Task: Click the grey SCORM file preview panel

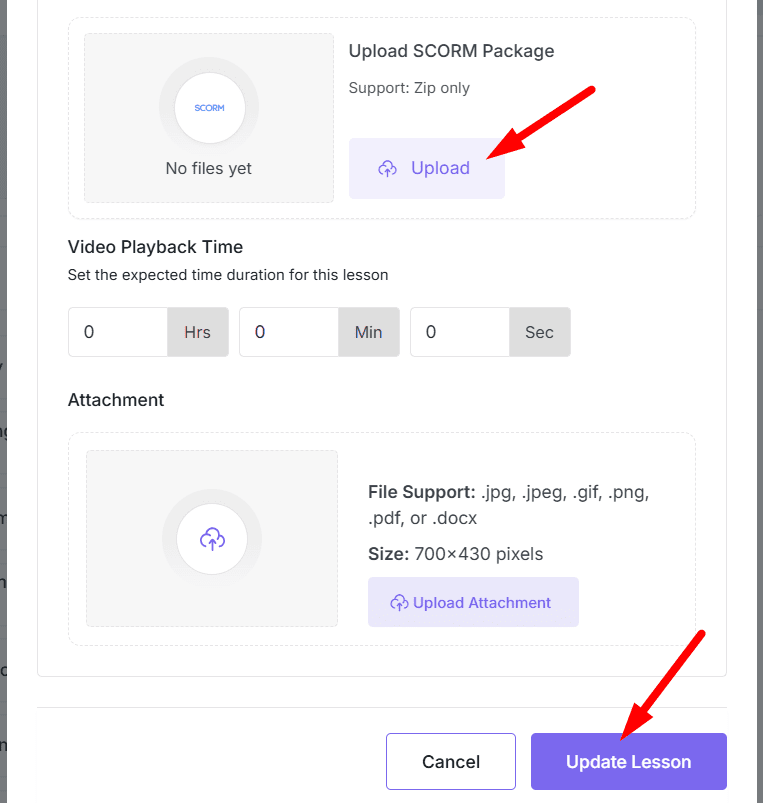Action: (x=208, y=118)
